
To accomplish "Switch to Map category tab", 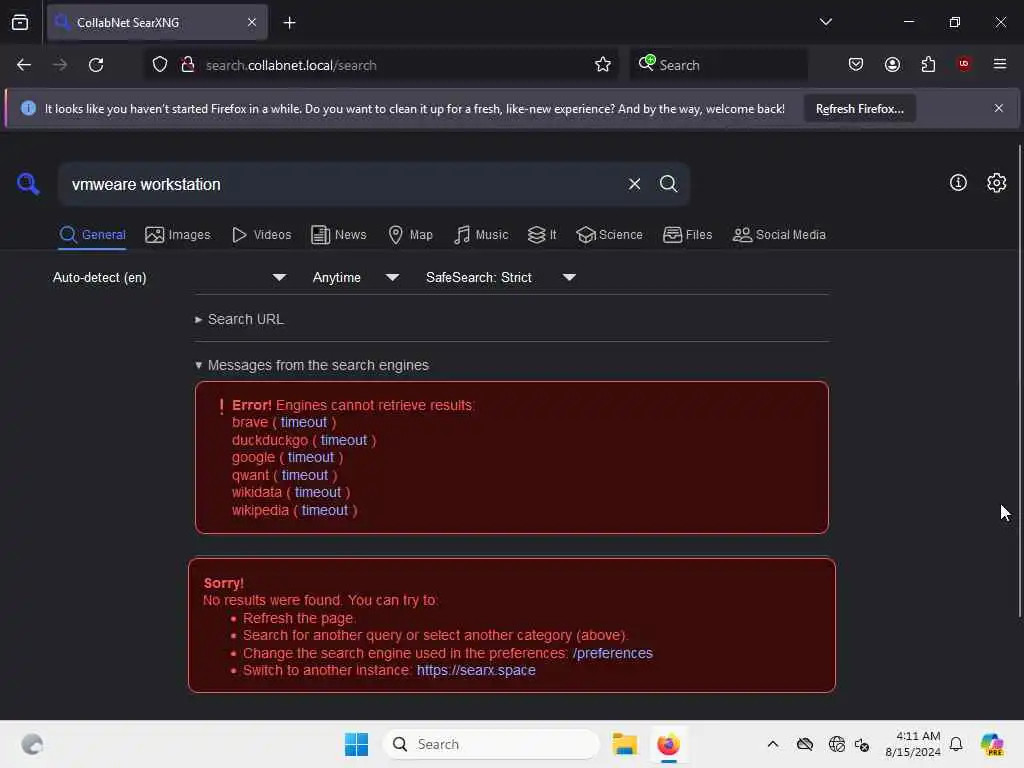I will [410, 235].
